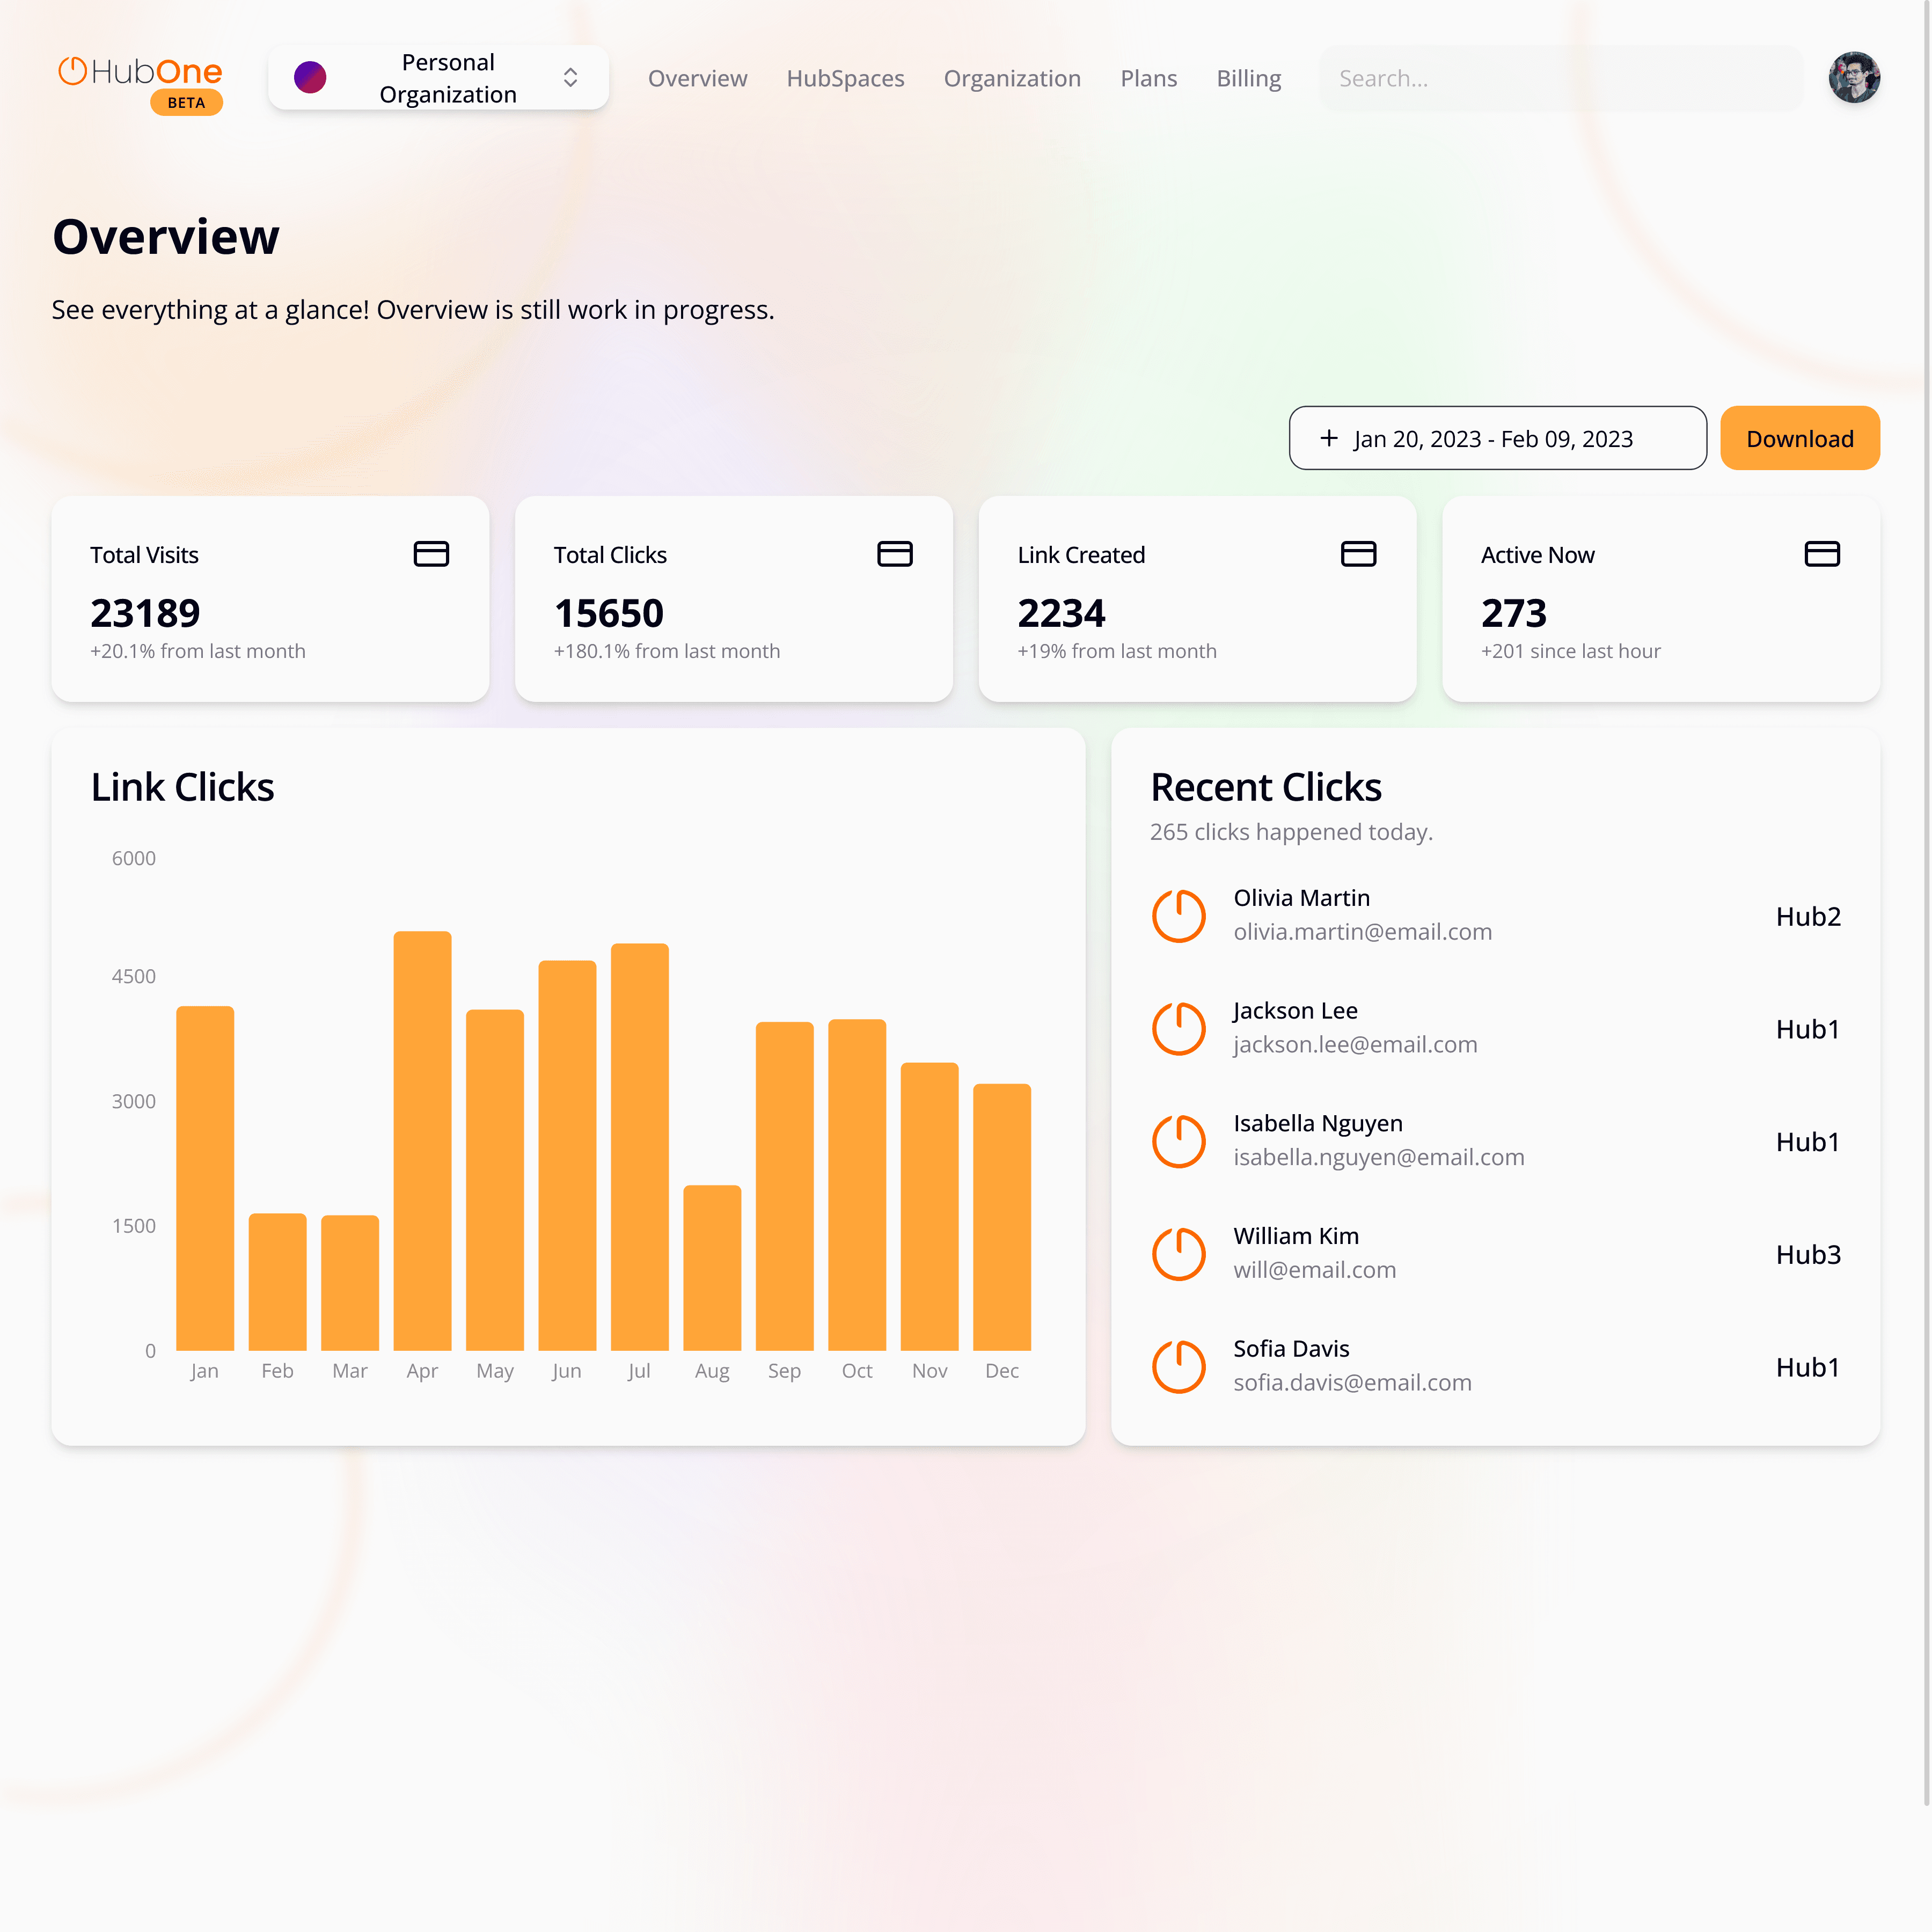The image size is (1932, 1932).
Task: Open the user profile avatar menu
Action: click(1854, 78)
